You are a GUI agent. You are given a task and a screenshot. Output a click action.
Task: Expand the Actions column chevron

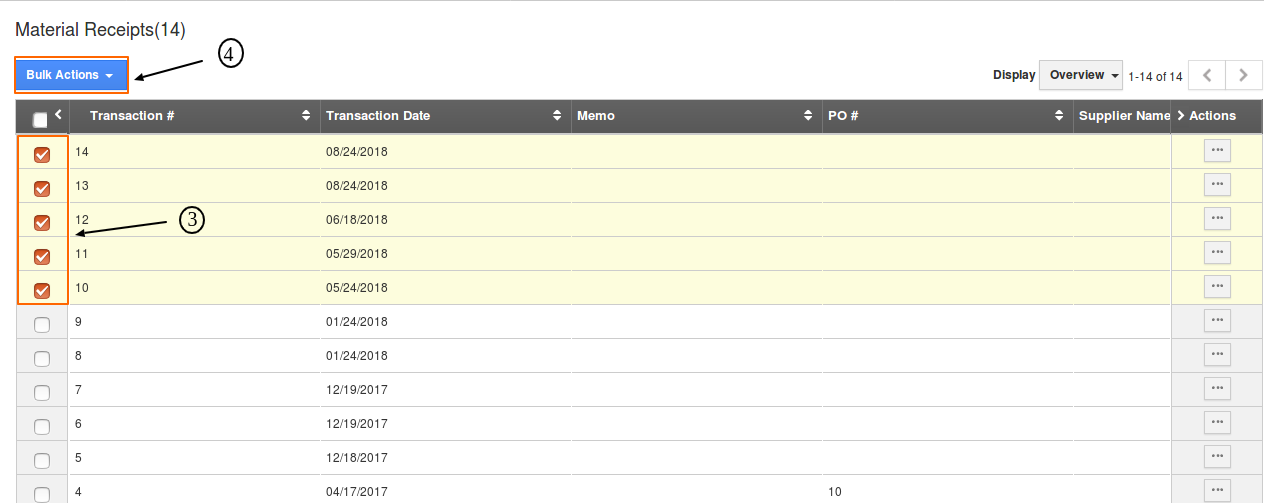1180,116
